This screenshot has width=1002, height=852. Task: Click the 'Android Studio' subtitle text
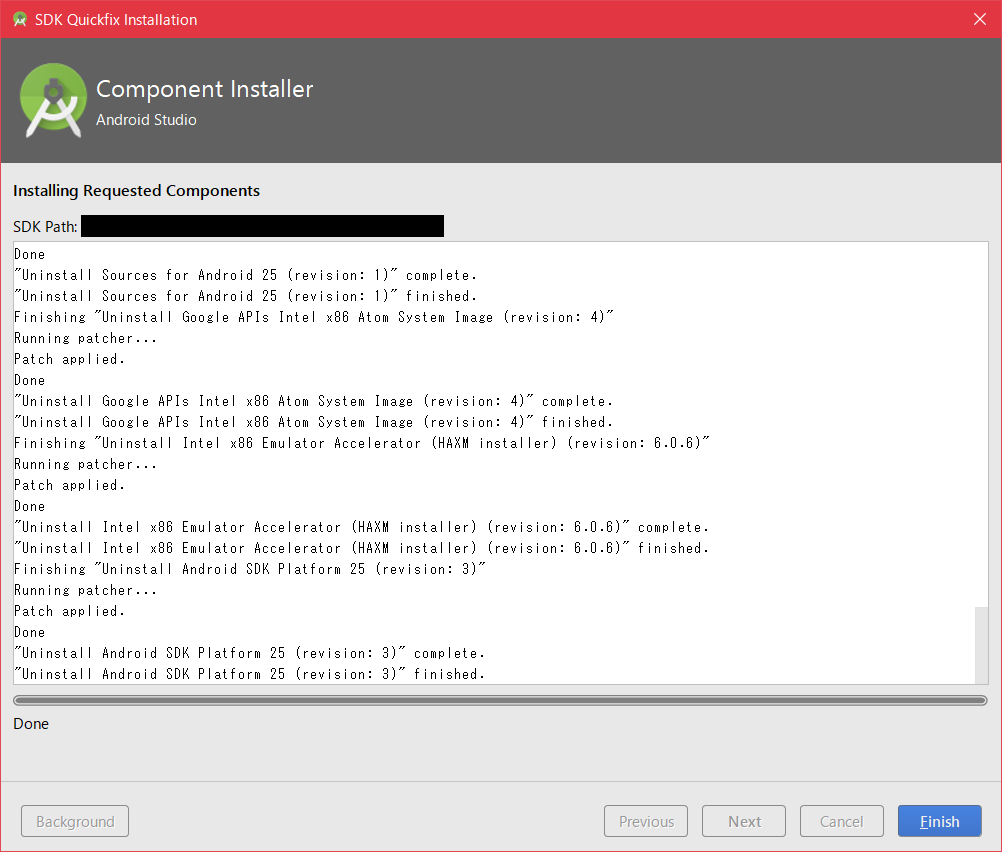(146, 120)
